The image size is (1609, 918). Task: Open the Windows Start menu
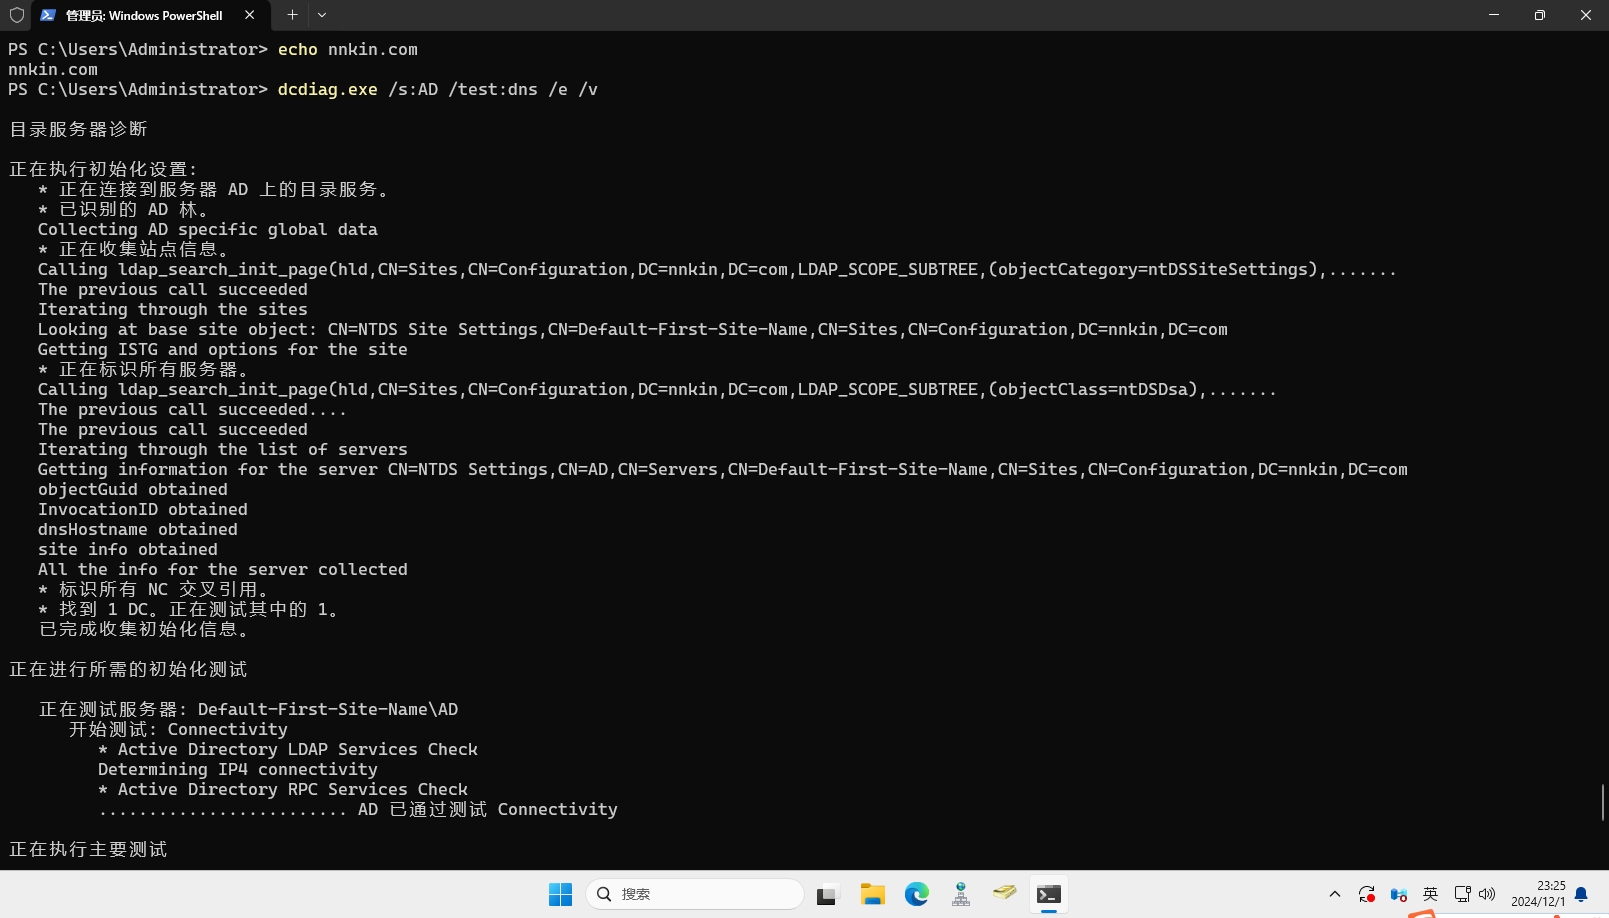pos(560,894)
